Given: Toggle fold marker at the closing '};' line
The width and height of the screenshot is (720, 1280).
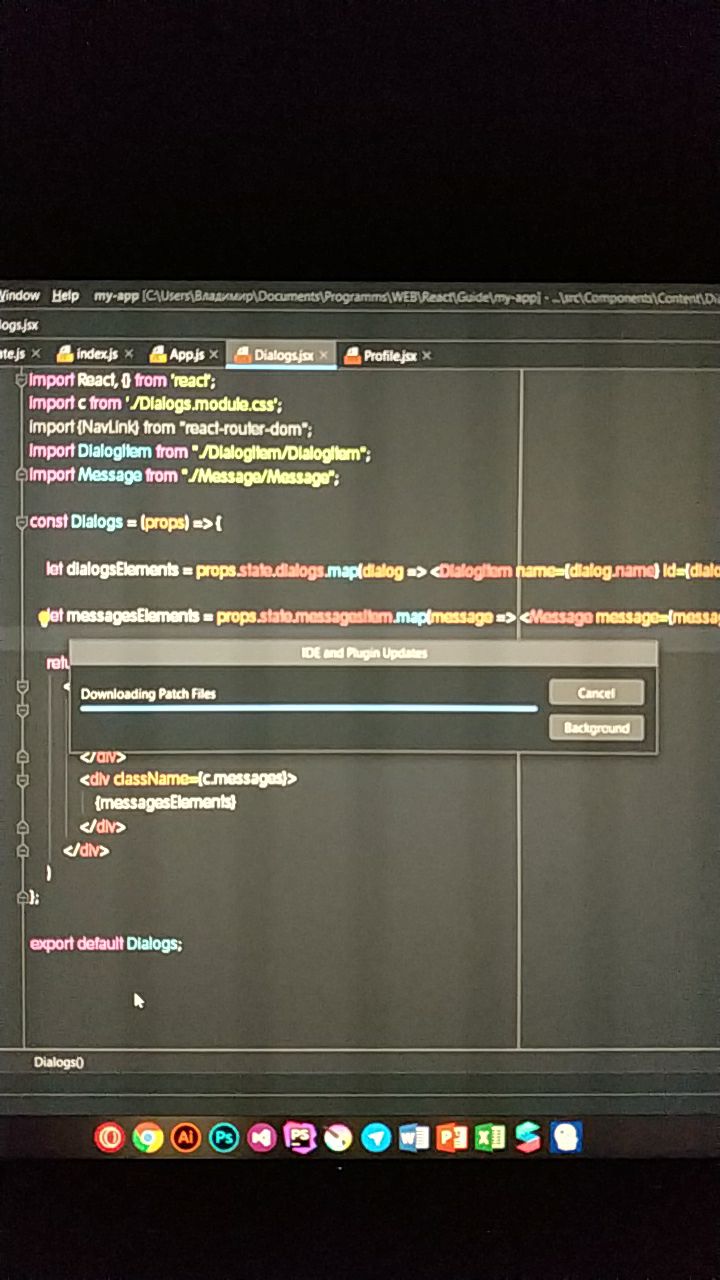Looking at the screenshot, I should coord(22,898).
